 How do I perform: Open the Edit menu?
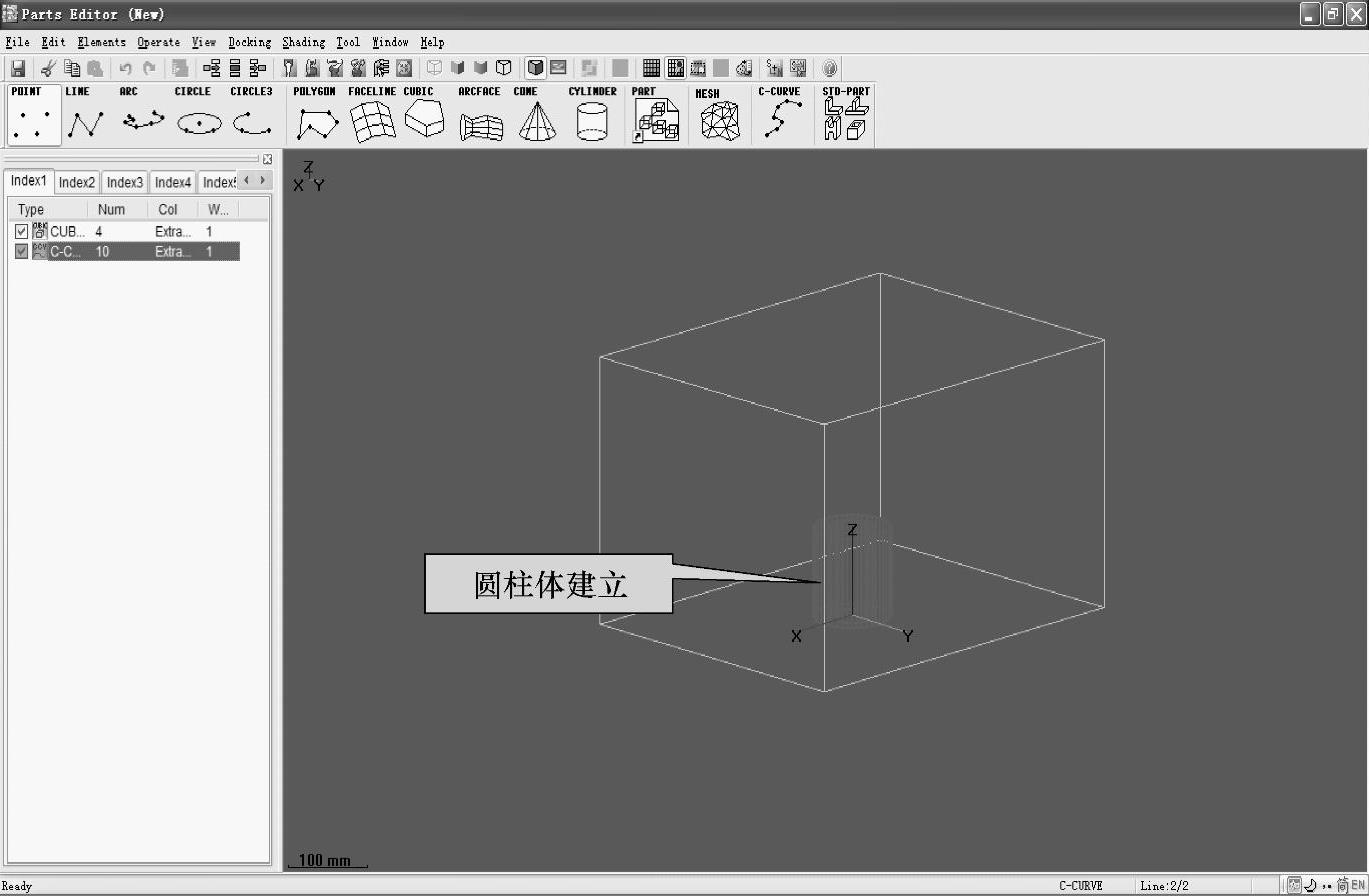tap(53, 42)
